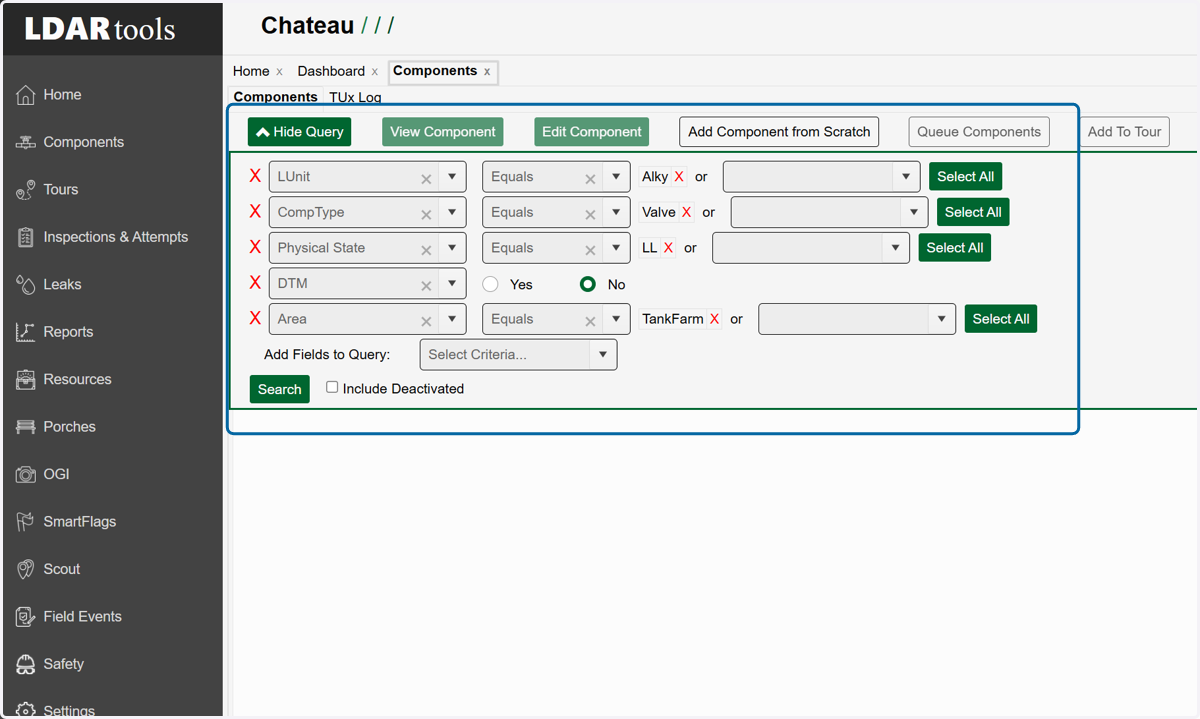This screenshot has height=719, width=1200.
Task: Click the Resources icon in sidebar
Action: click(25, 379)
